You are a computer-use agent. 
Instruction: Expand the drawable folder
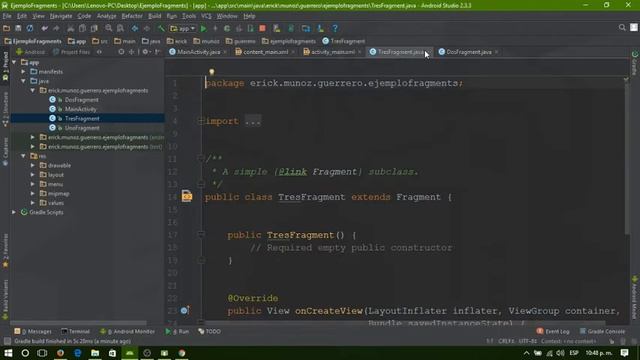click(x=33, y=165)
